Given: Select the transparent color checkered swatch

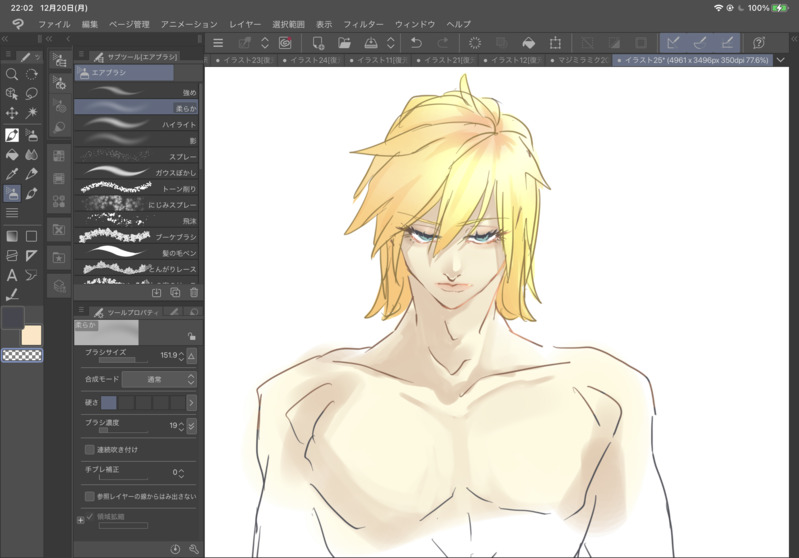Looking at the screenshot, I should point(22,355).
